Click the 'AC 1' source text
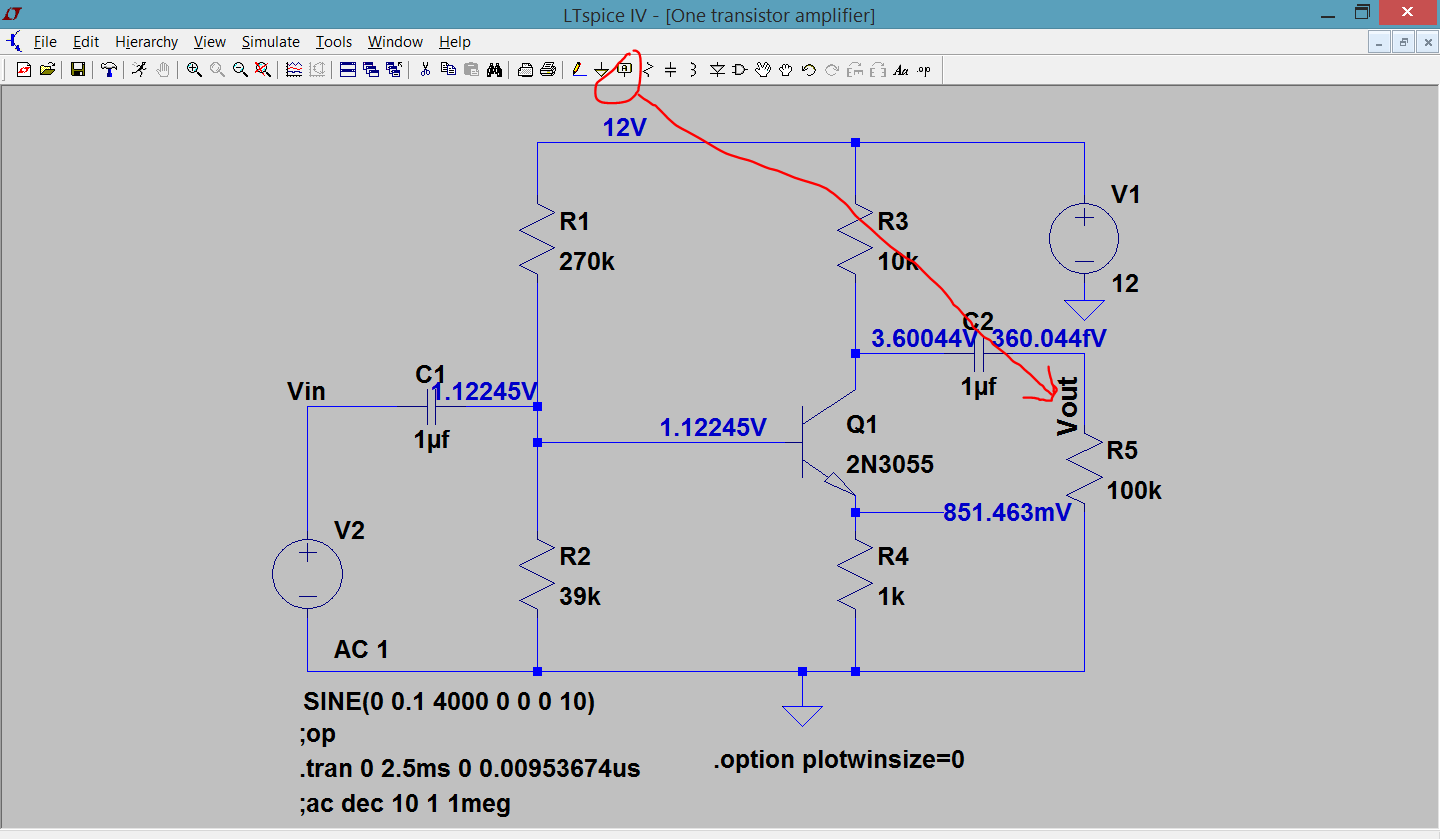The image size is (1440, 839). 361,650
